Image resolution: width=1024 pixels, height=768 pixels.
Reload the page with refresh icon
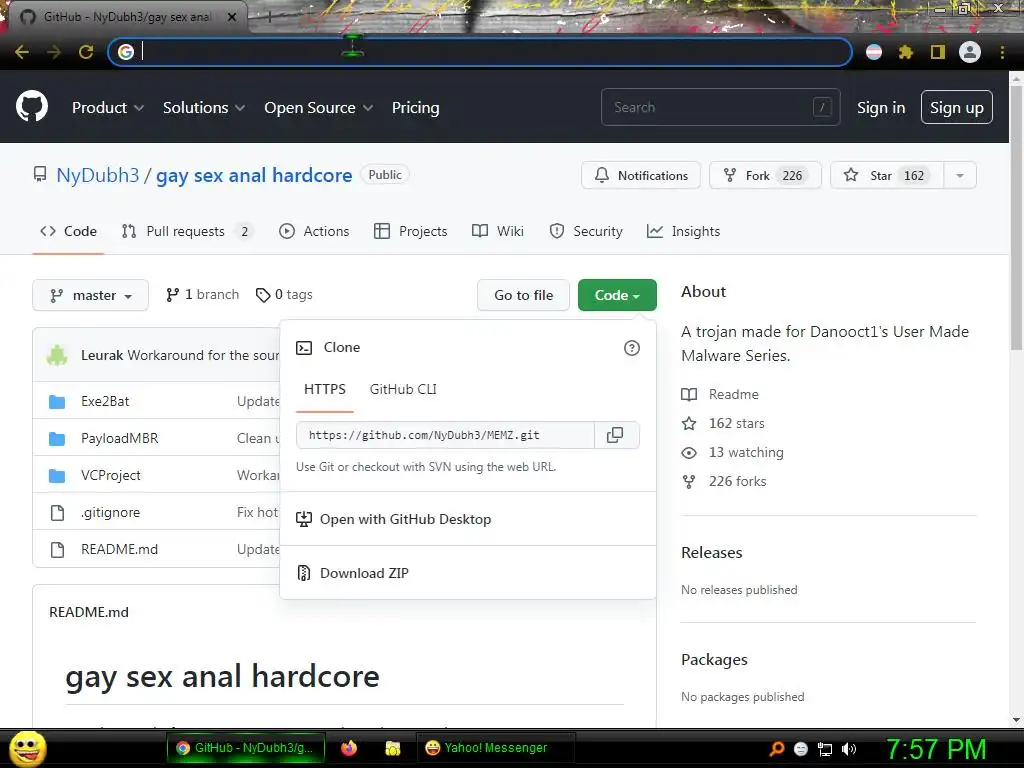[86, 52]
